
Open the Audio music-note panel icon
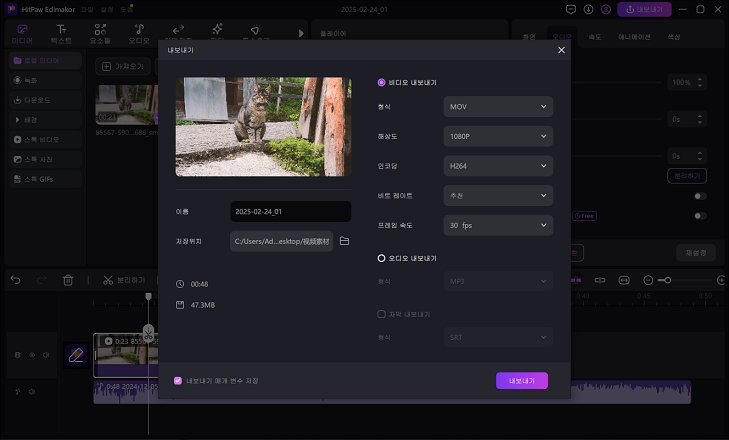(139, 29)
